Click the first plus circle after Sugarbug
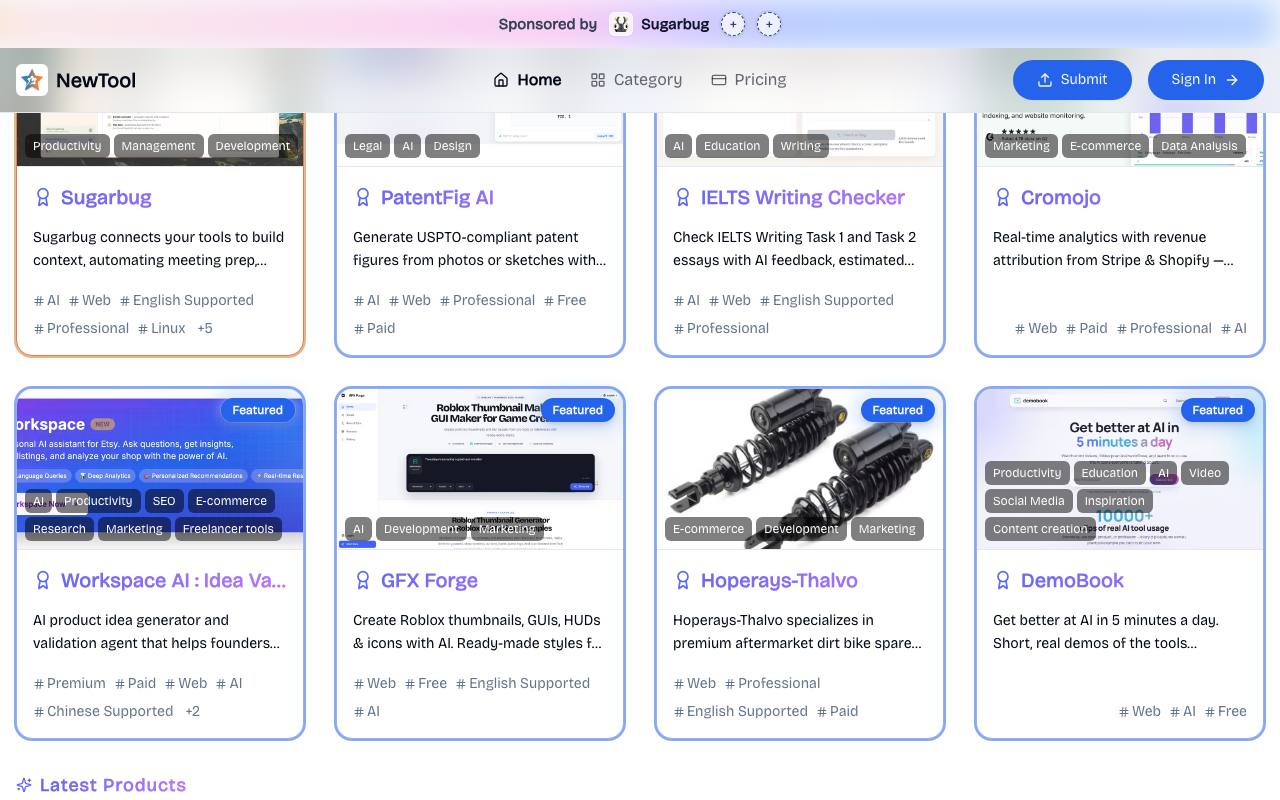Viewport: 1280px width, 800px height. [733, 24]
